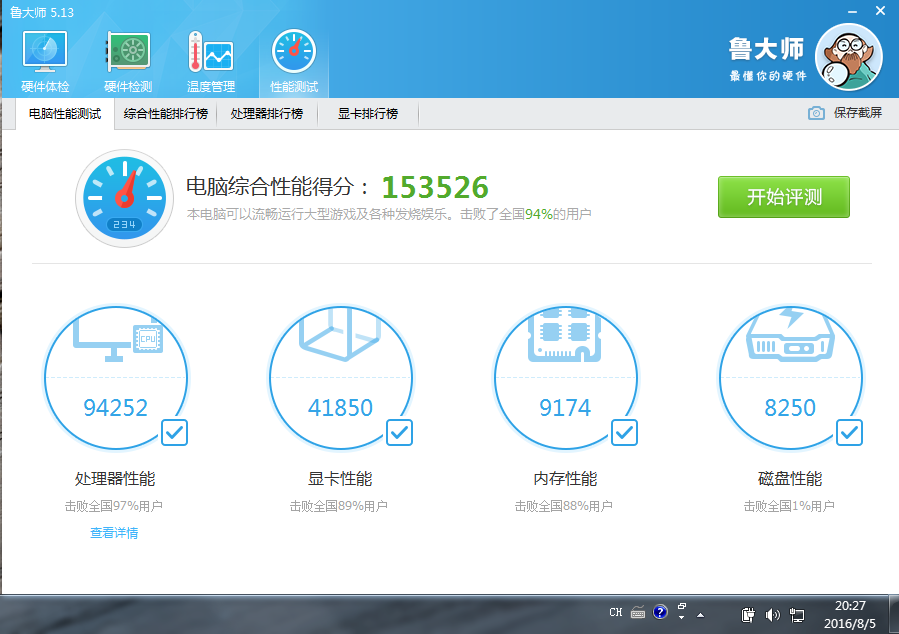
Task: Switch to the 处理器排行榜 tab
Action: click(x=267, y=114)
